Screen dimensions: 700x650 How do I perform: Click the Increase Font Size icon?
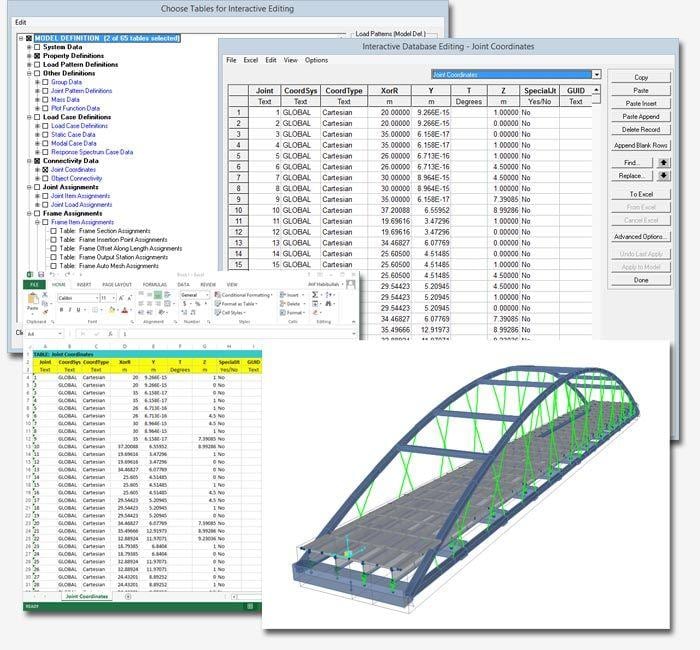coord(121,298)
